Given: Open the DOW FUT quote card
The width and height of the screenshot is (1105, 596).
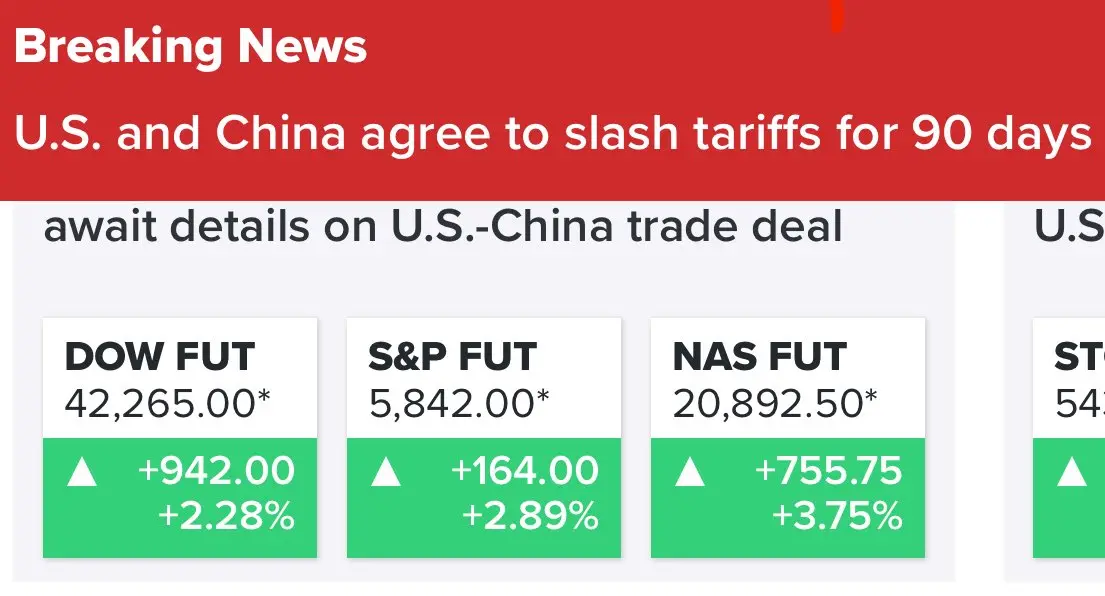Looking at the screenshot, I should click(x=180, y=437).
